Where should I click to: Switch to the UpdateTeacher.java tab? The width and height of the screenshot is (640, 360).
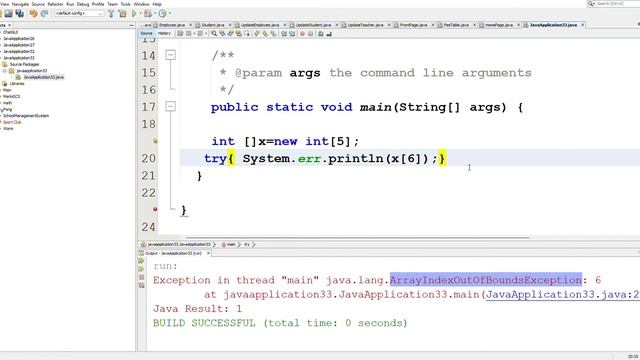(x=365, y=25)
